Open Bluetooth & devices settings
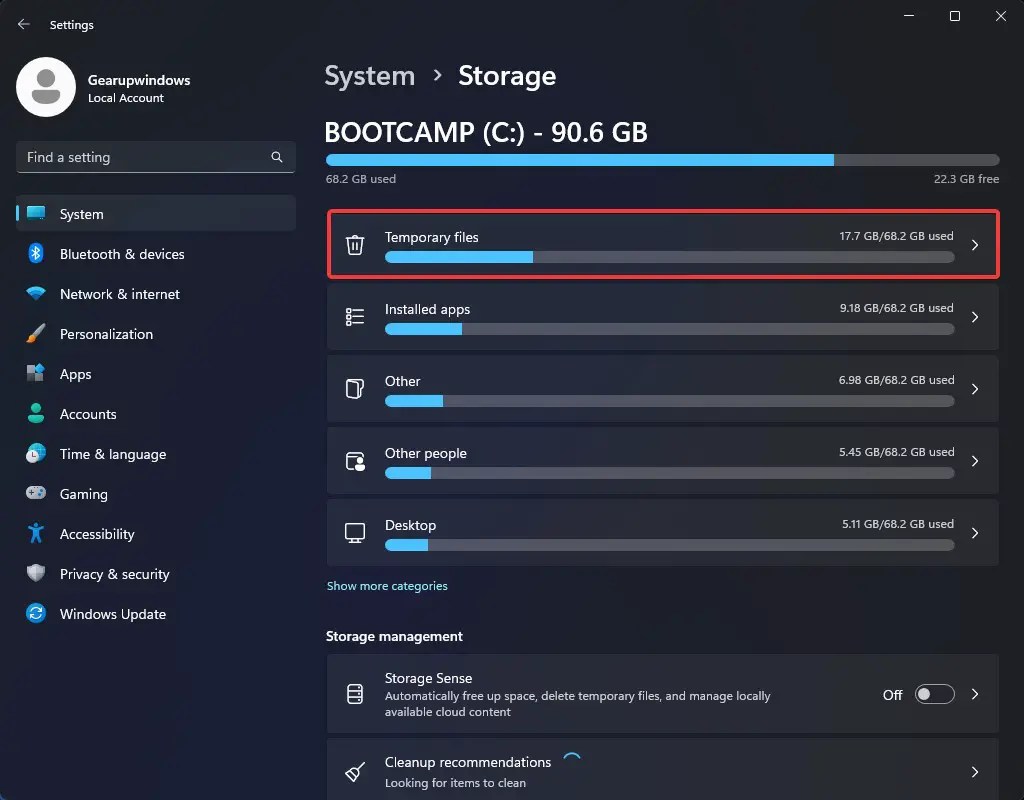 122,254
